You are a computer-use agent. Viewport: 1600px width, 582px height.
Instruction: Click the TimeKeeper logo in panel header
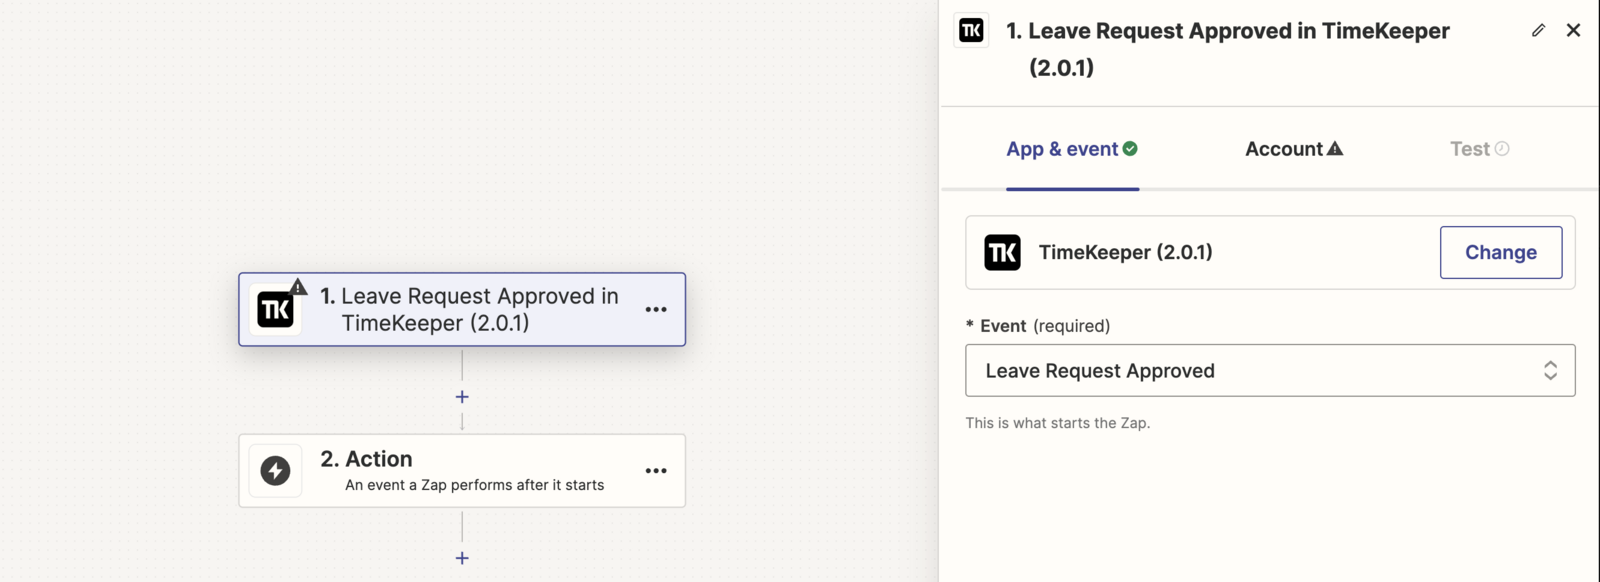971,31
